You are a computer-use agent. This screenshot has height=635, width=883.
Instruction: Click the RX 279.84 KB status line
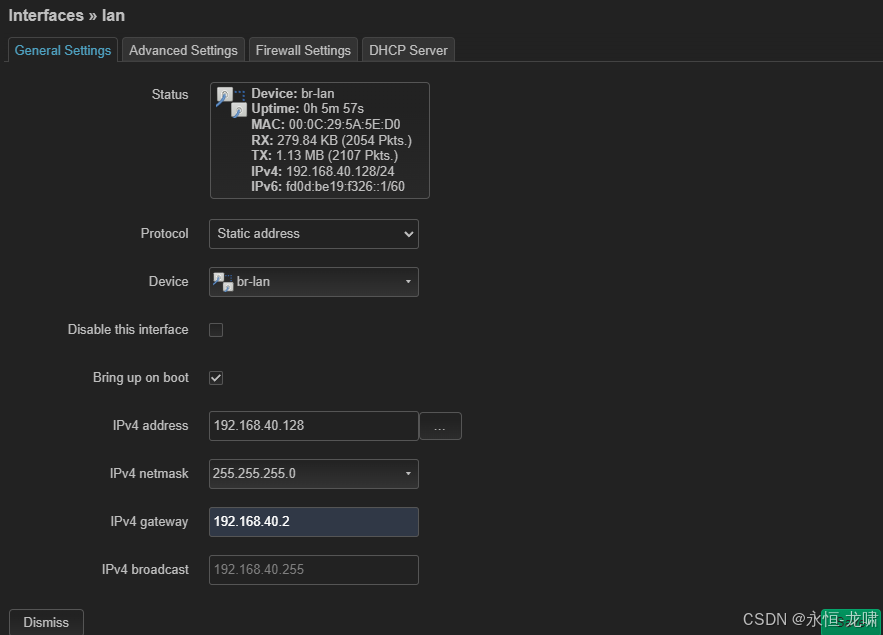pos(332,140)
